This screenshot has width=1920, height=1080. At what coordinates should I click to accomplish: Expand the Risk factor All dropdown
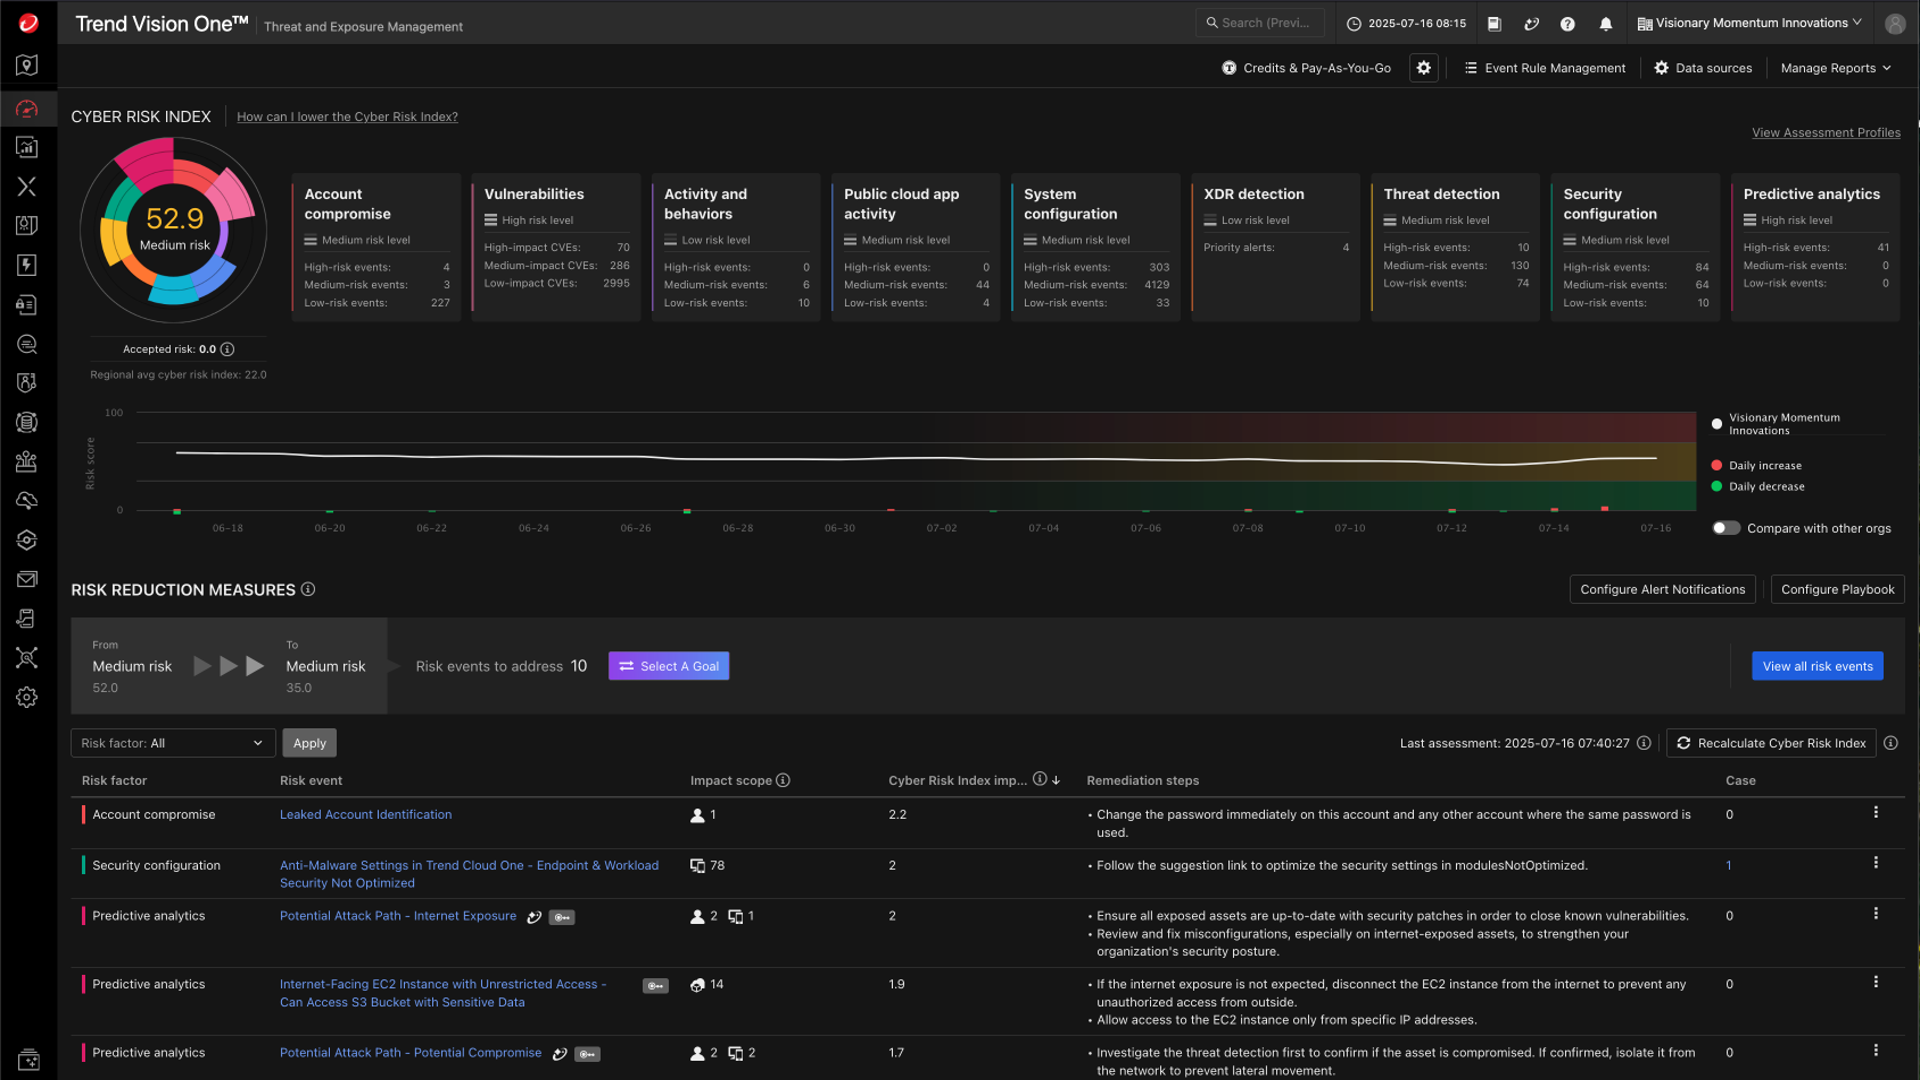pyautogui.click(x=172, y=743)
